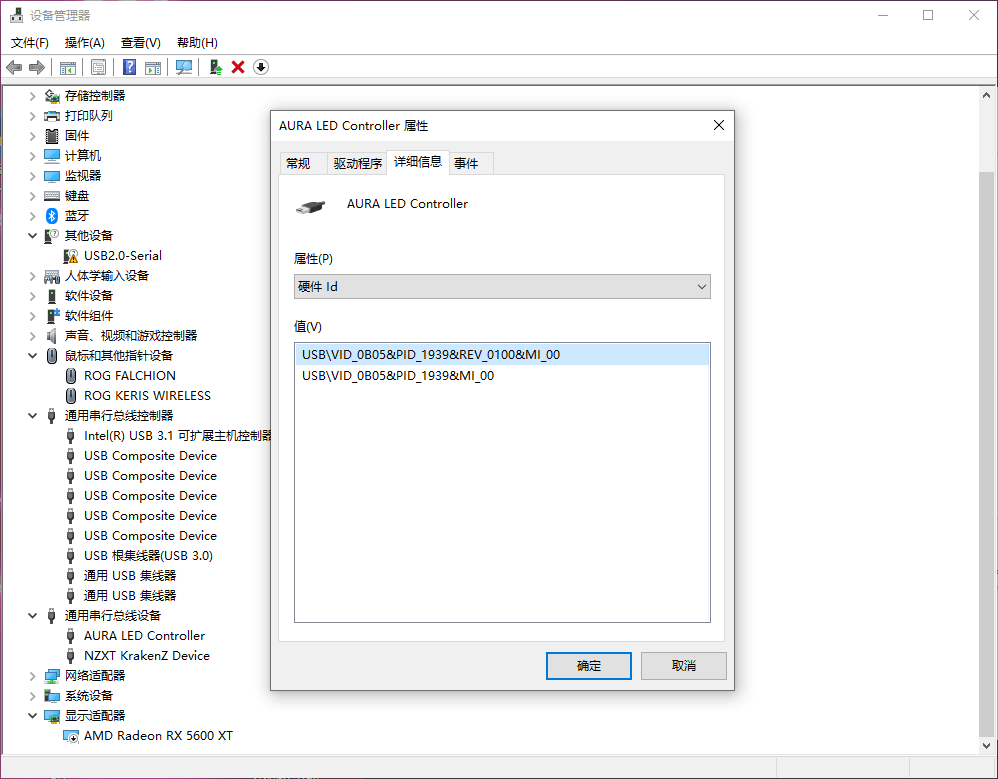Click the scan for hardware changes icon
The height and width of the screenshot is (779, 998).
[184, 67]
